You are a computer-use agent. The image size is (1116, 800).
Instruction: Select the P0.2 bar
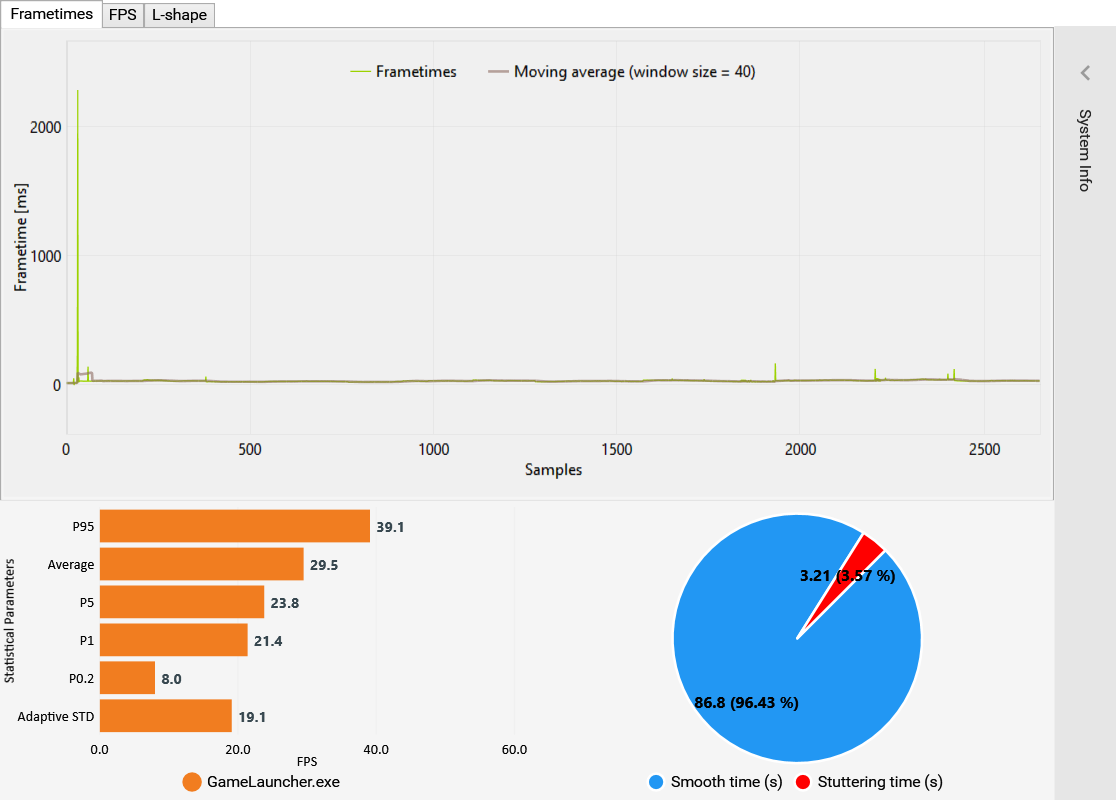pos(127,678)
